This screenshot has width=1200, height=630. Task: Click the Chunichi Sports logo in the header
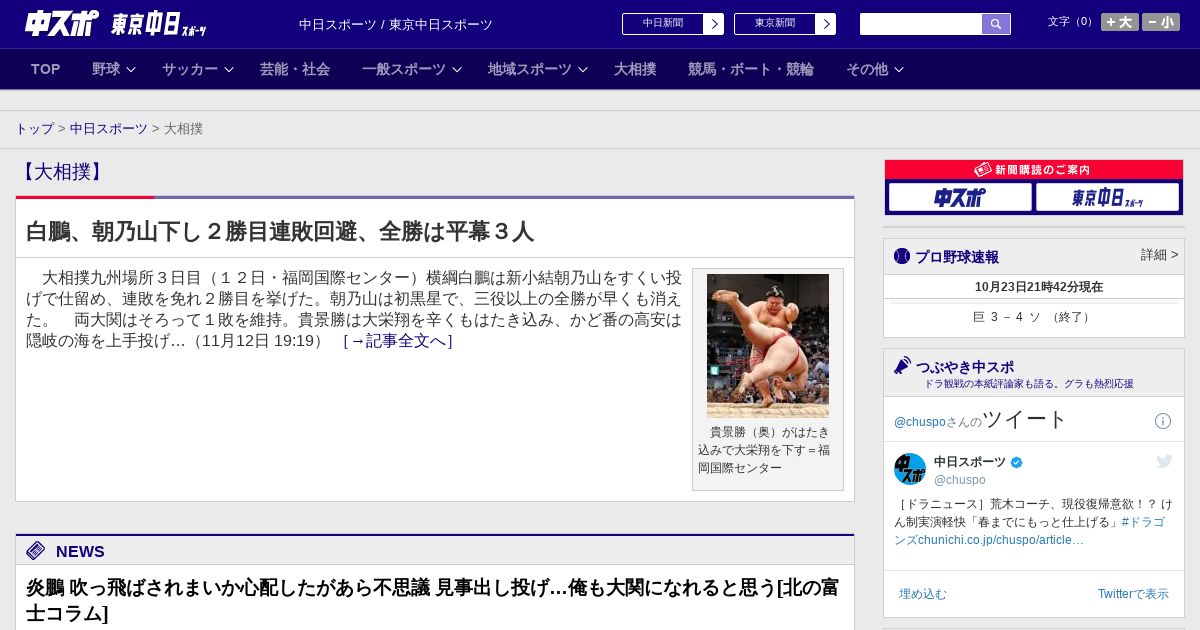coord(62,23)
